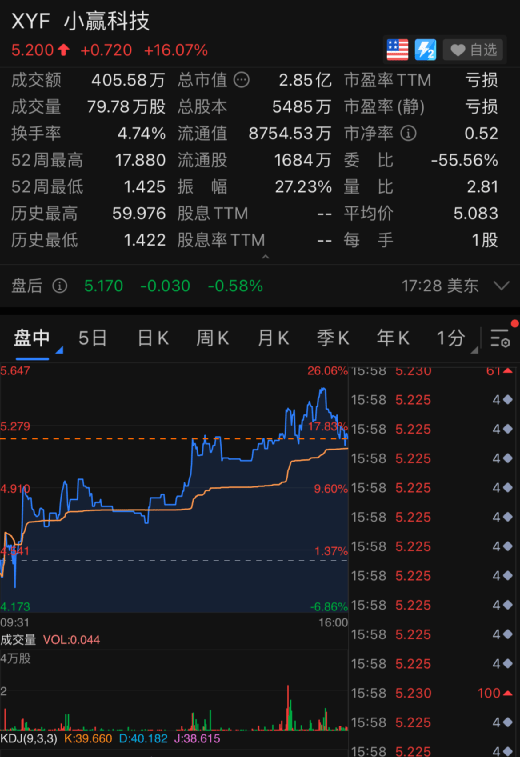The image size is (520, 757).
Task: Switch to 日K chart tab
Action: pyautogui.click(x=153, y=338)
